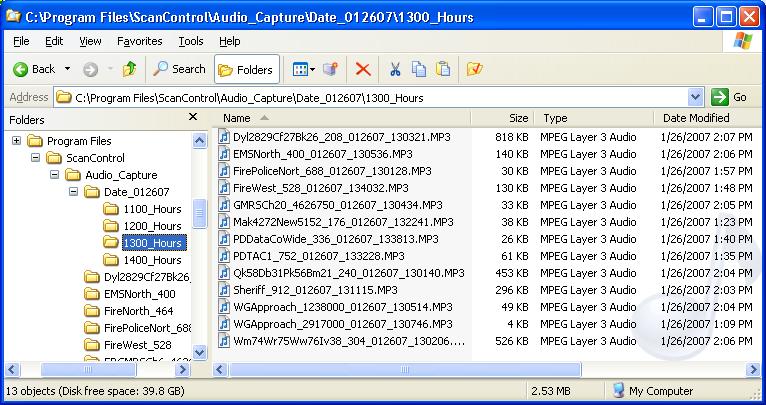Click the Forward navigation arrow

tap(90, 69)
